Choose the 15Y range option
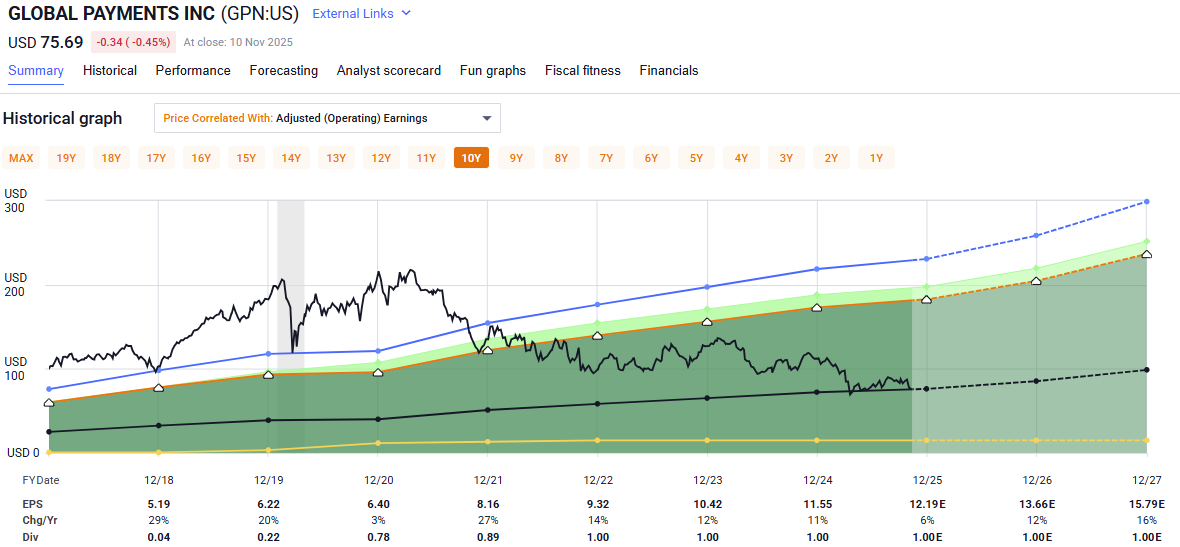 pos(246,158)
